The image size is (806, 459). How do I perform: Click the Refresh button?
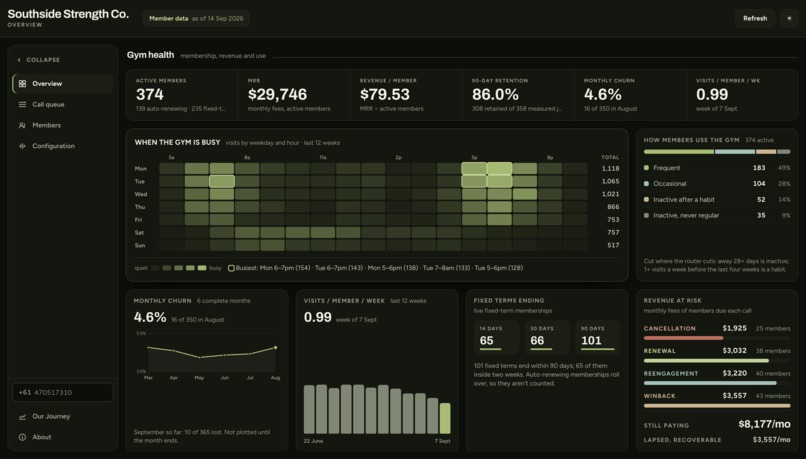(x=755, y=19)
